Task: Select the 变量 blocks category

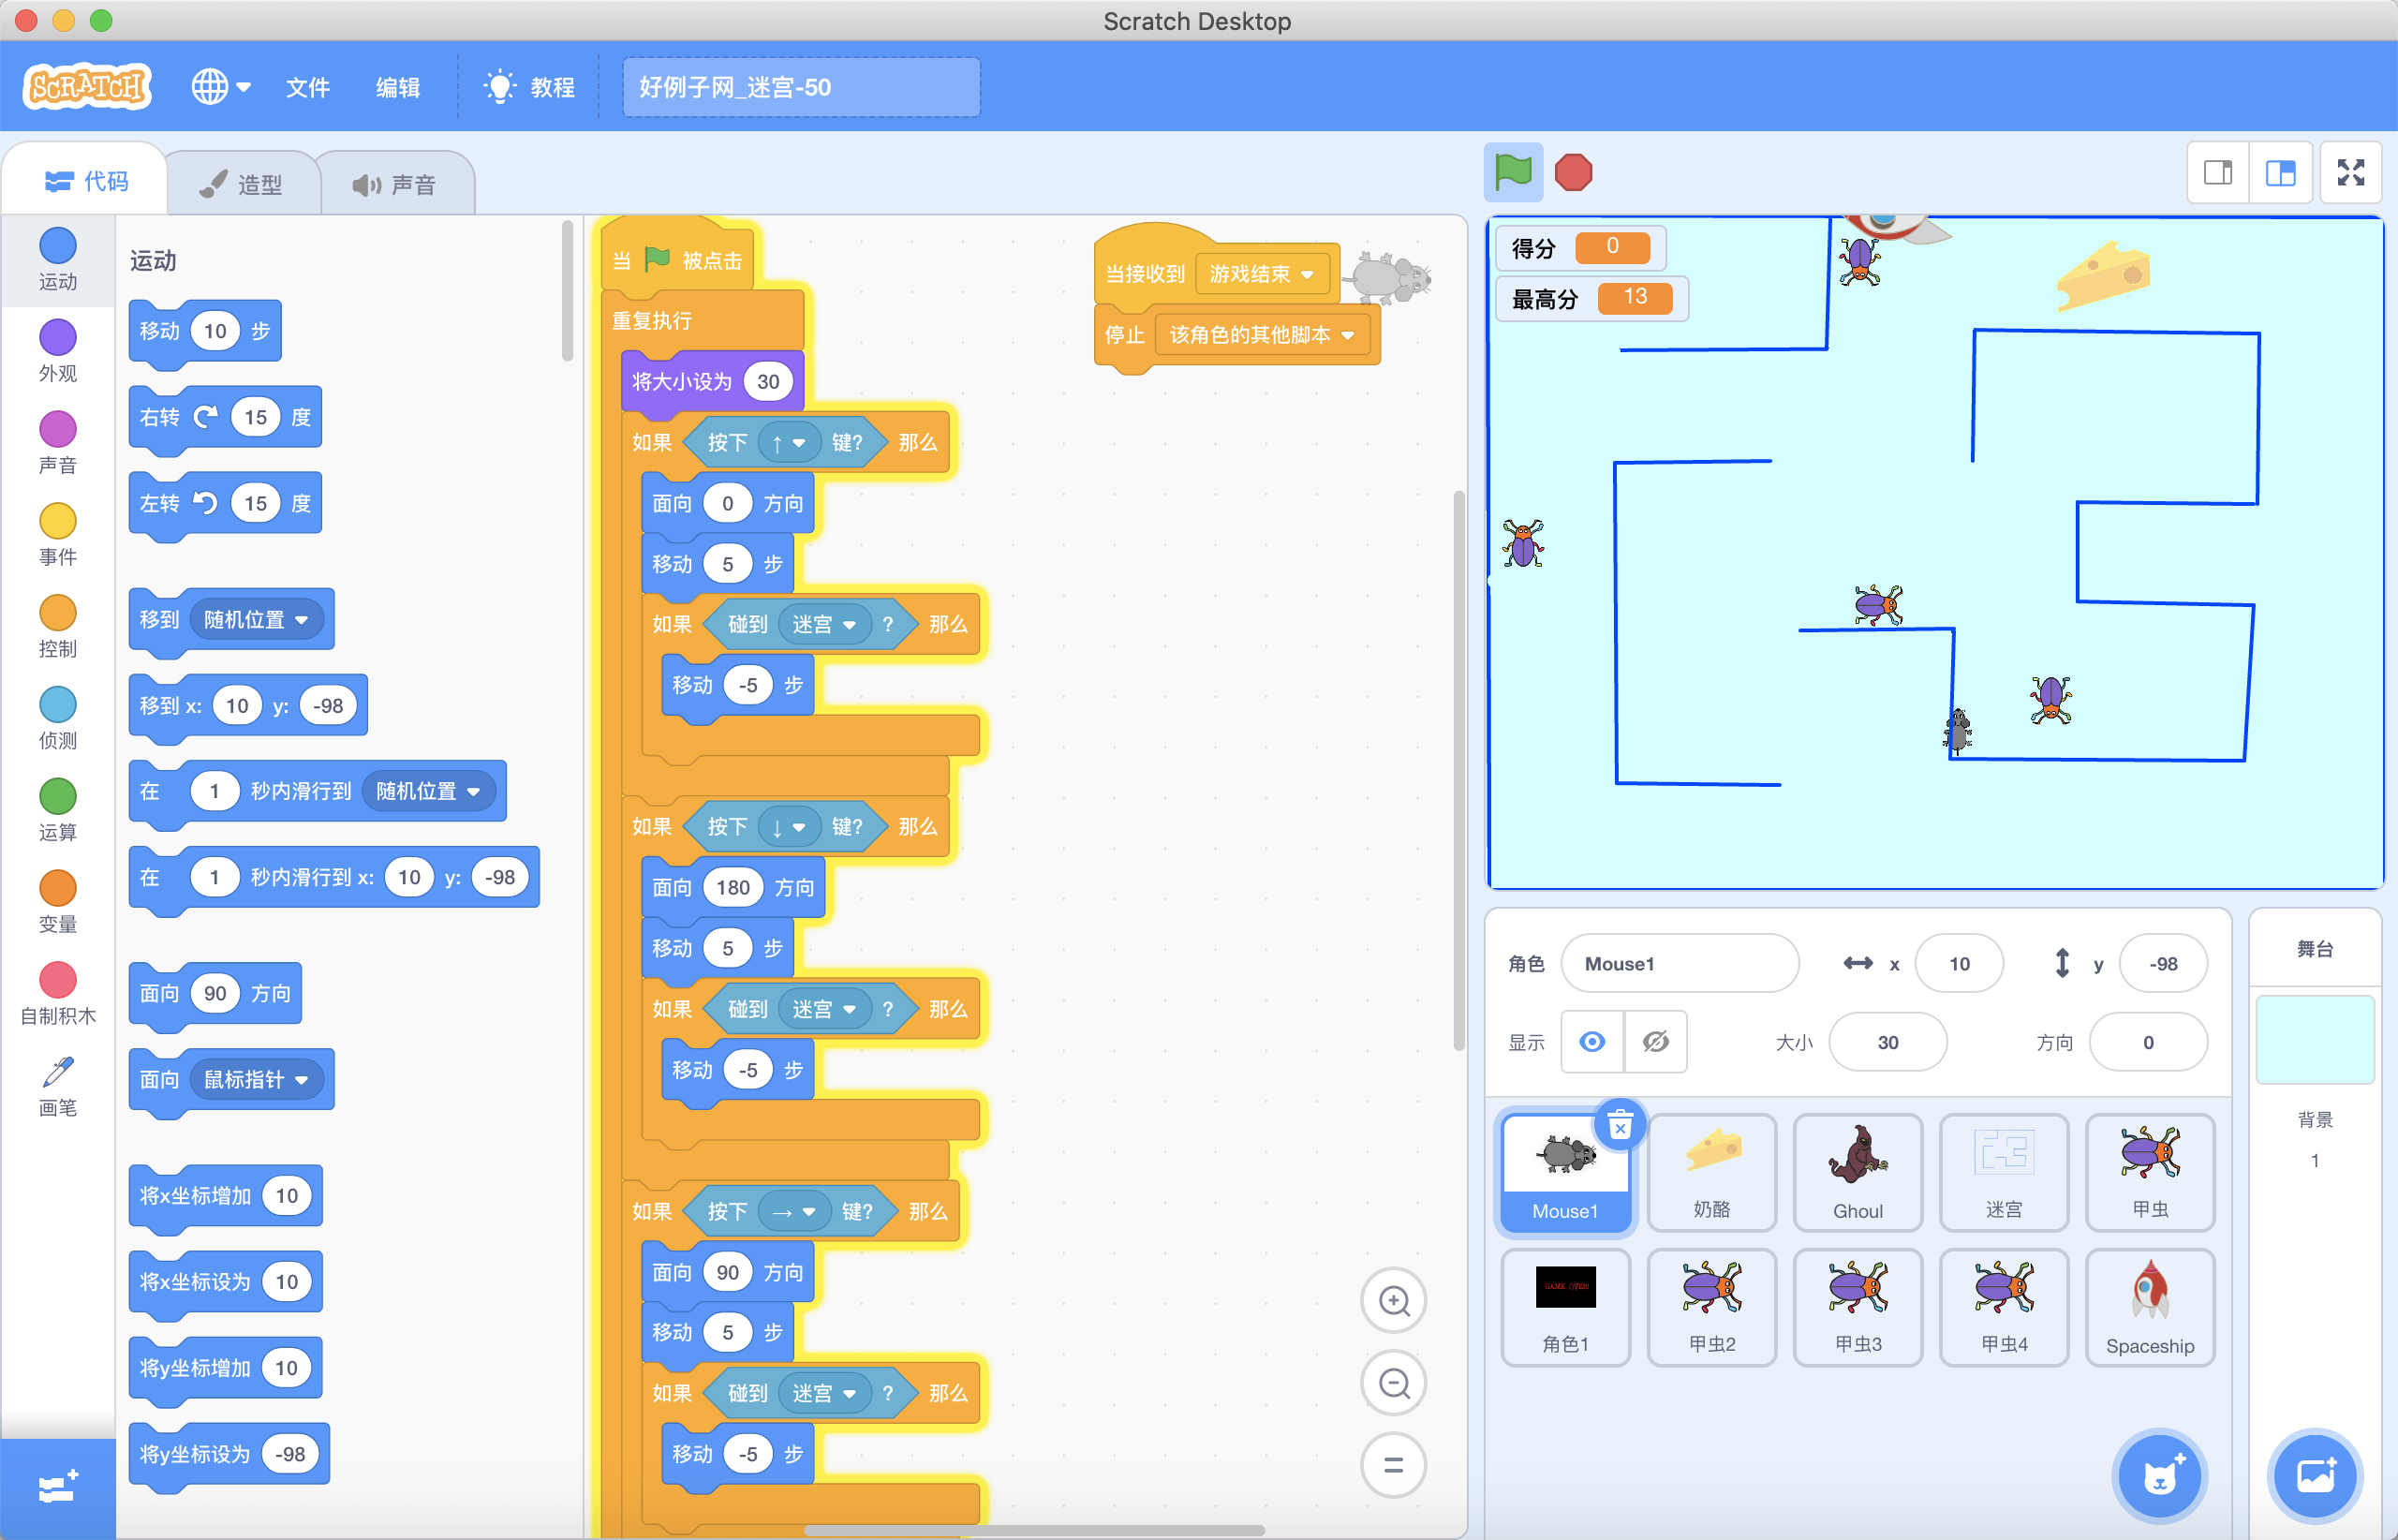Action: tap(57, 903)
